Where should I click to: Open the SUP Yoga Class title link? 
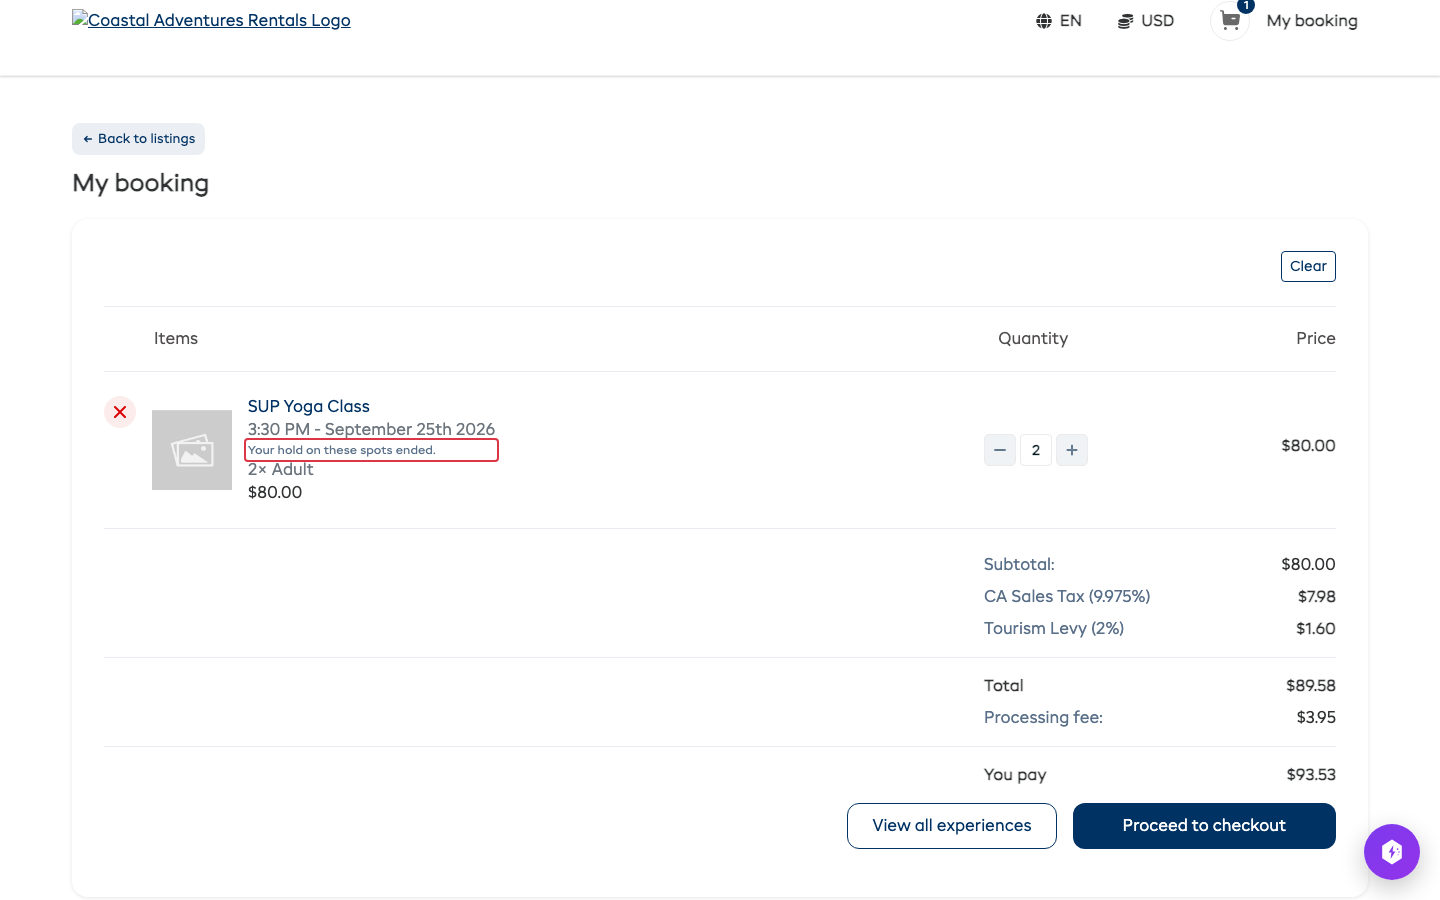pos(309,406)
